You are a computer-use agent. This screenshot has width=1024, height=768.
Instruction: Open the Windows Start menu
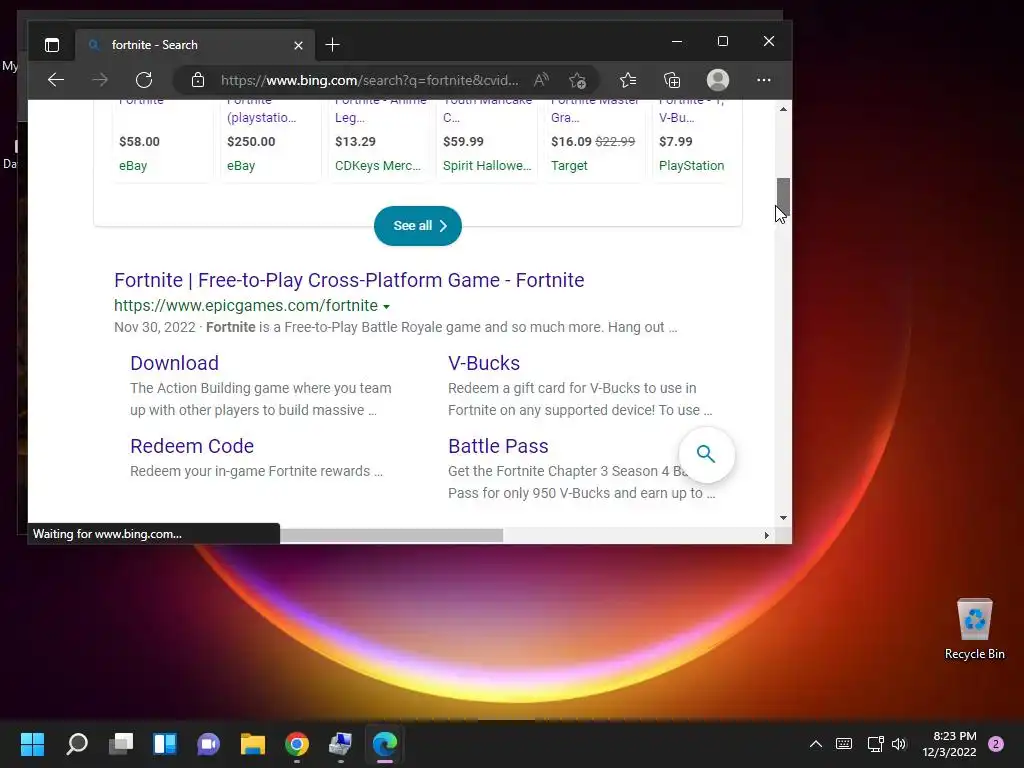point(33,744)
